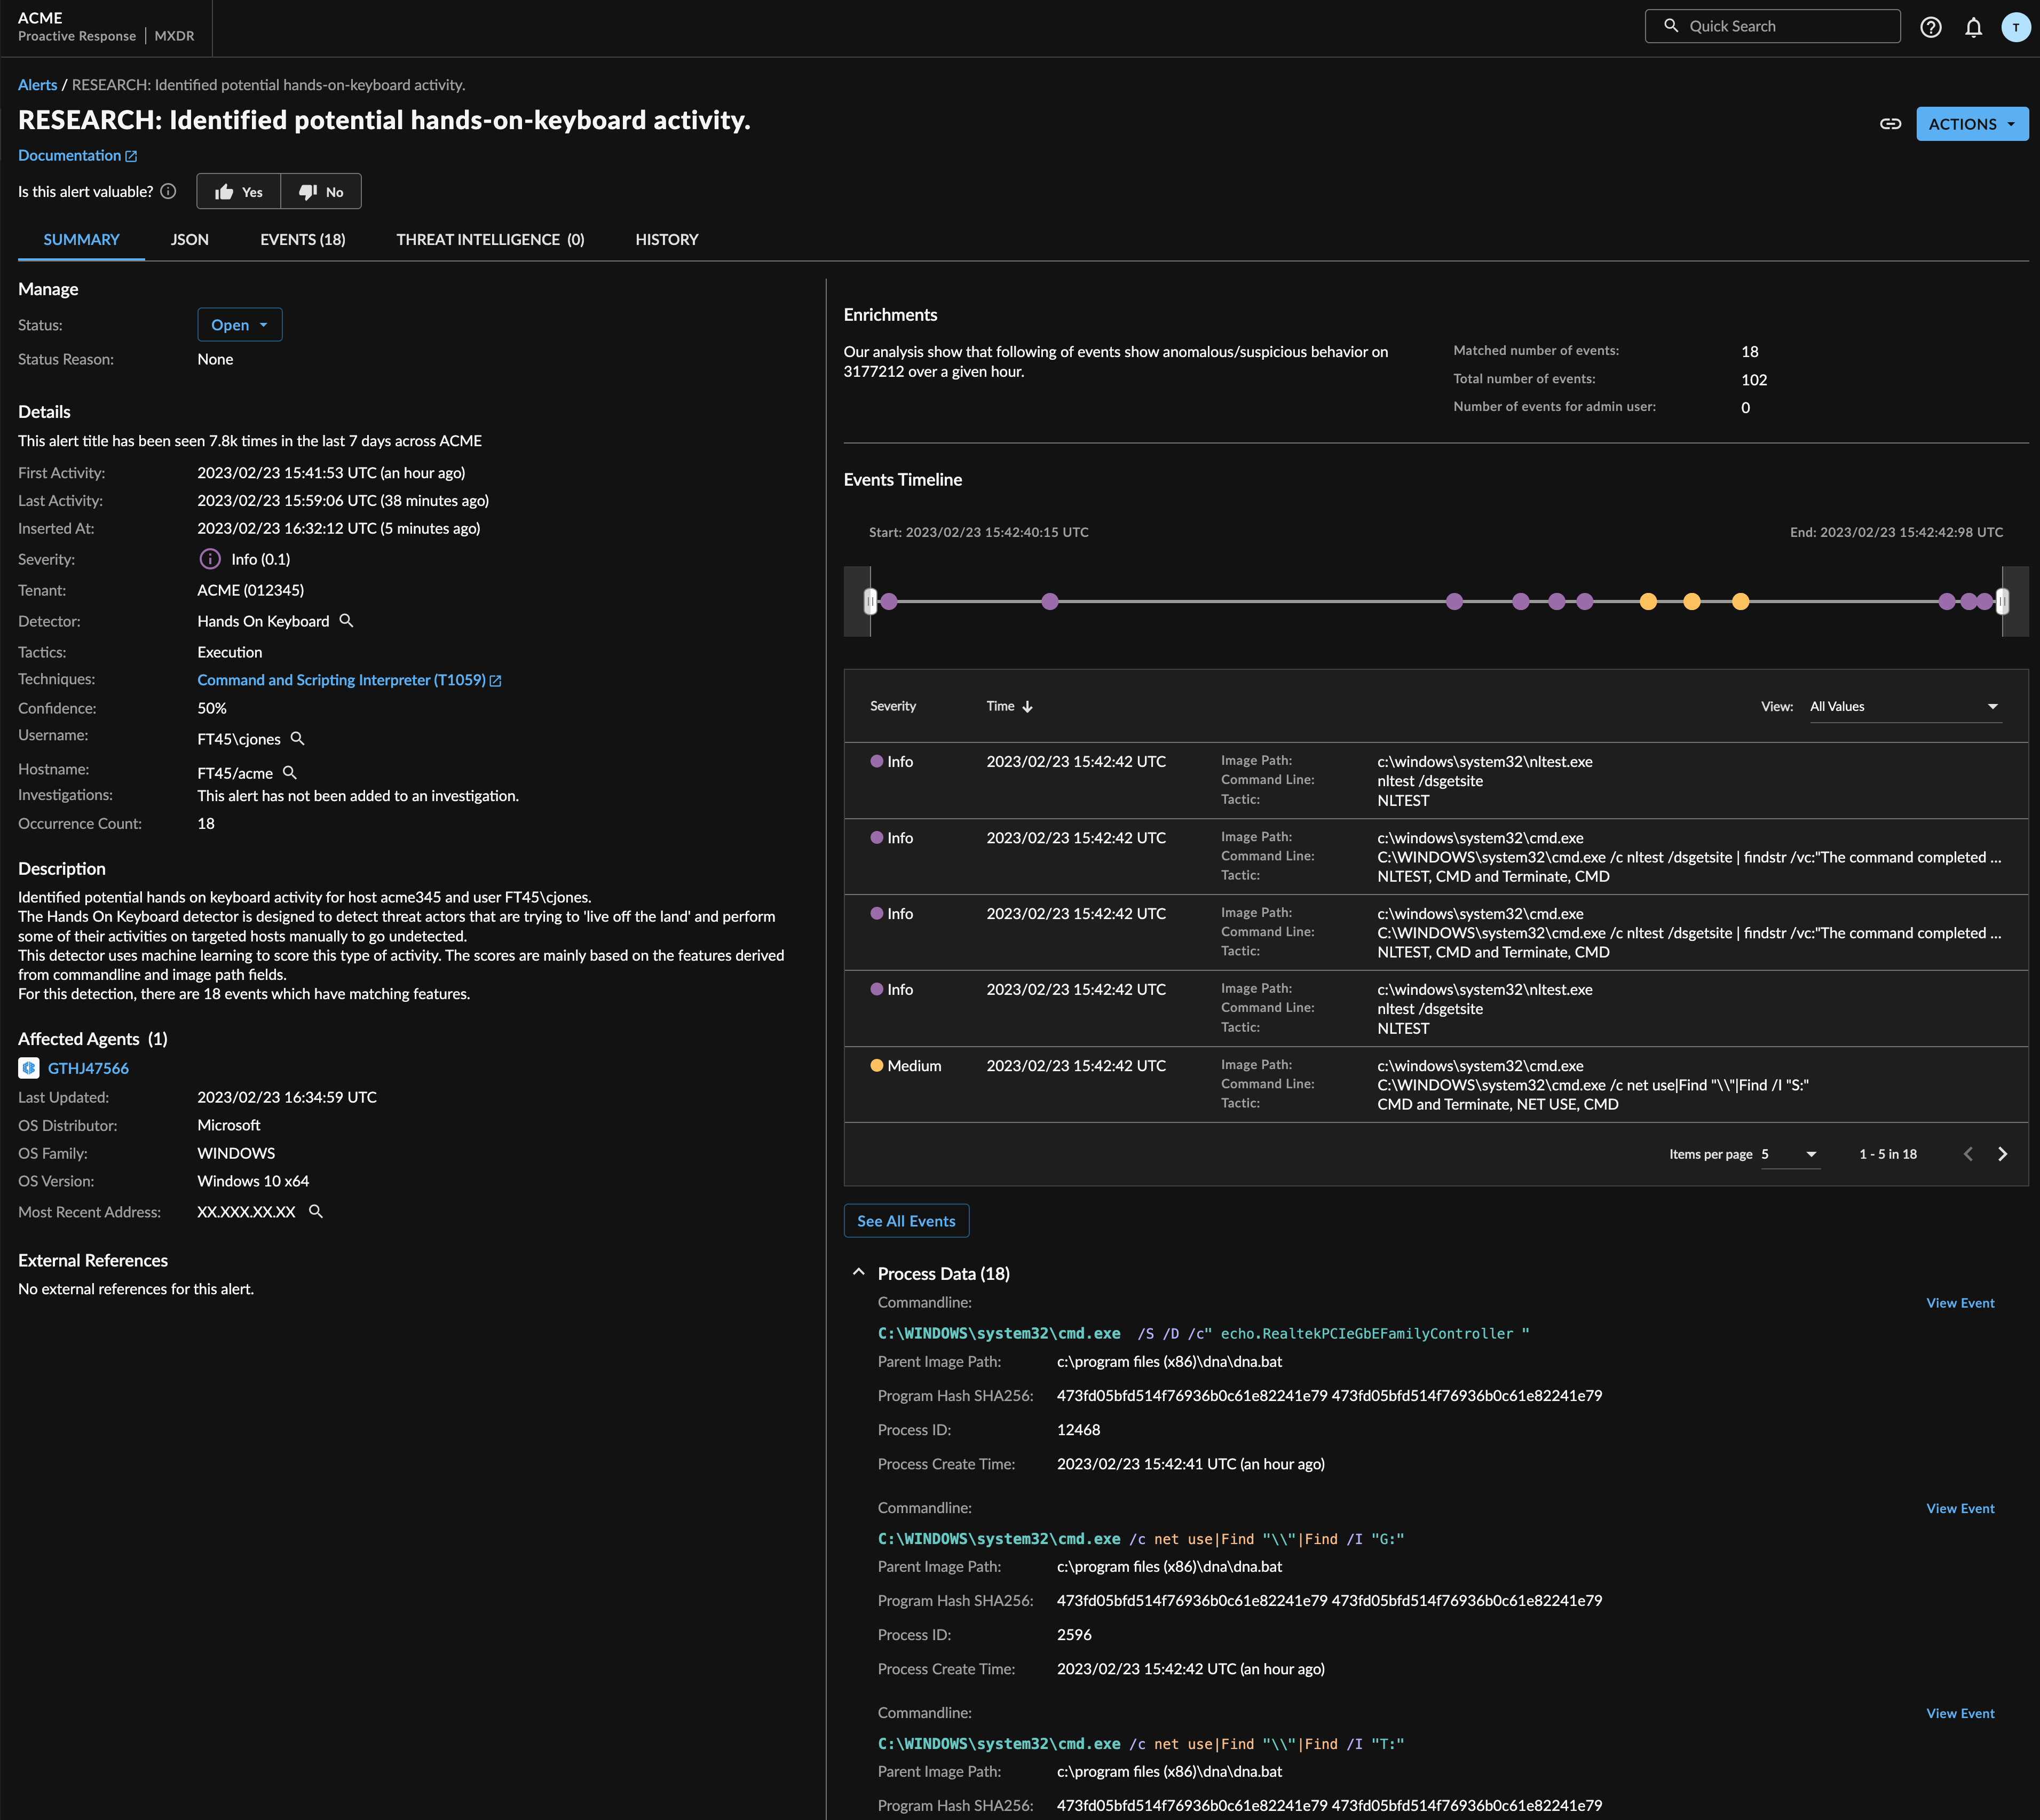Screen dimensions: 2040x1820
Task: Click the Info severity circle icon
Action: coord(210,559)
